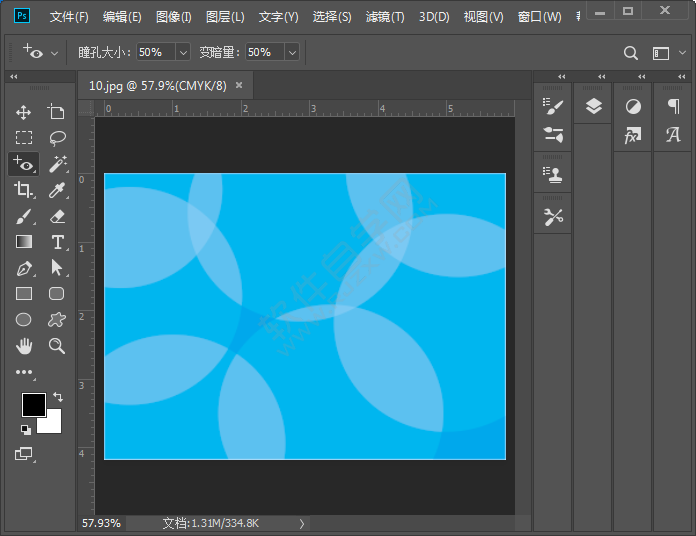Select the Rounded Rectangle tool
The height and width of the screenshot is (536, 696).
pyautogui.click(x=56, y=294)
